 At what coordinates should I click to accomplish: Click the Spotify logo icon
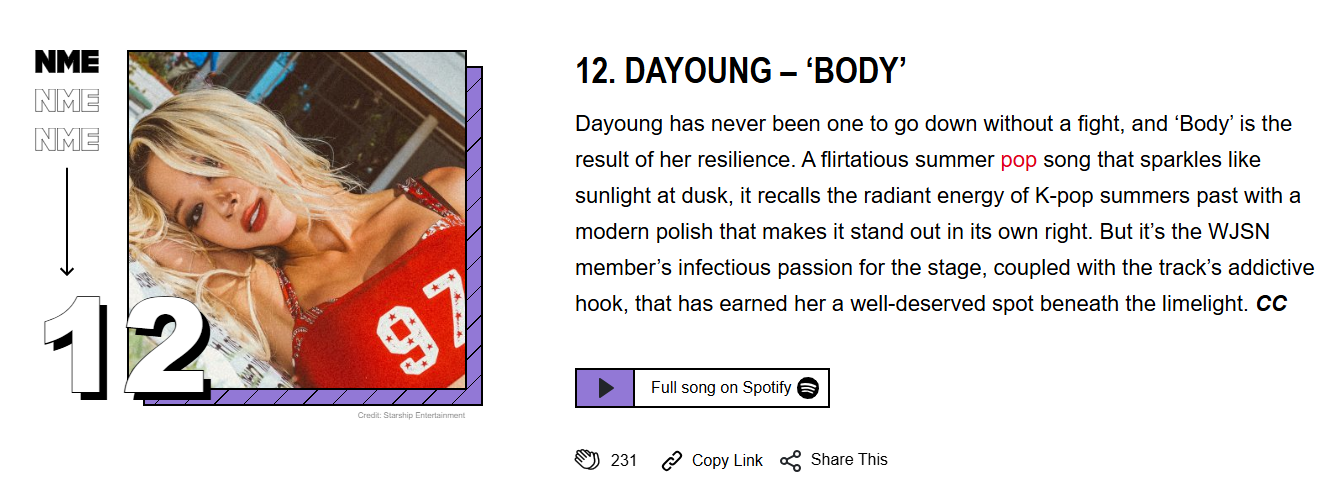coord(808,388)
